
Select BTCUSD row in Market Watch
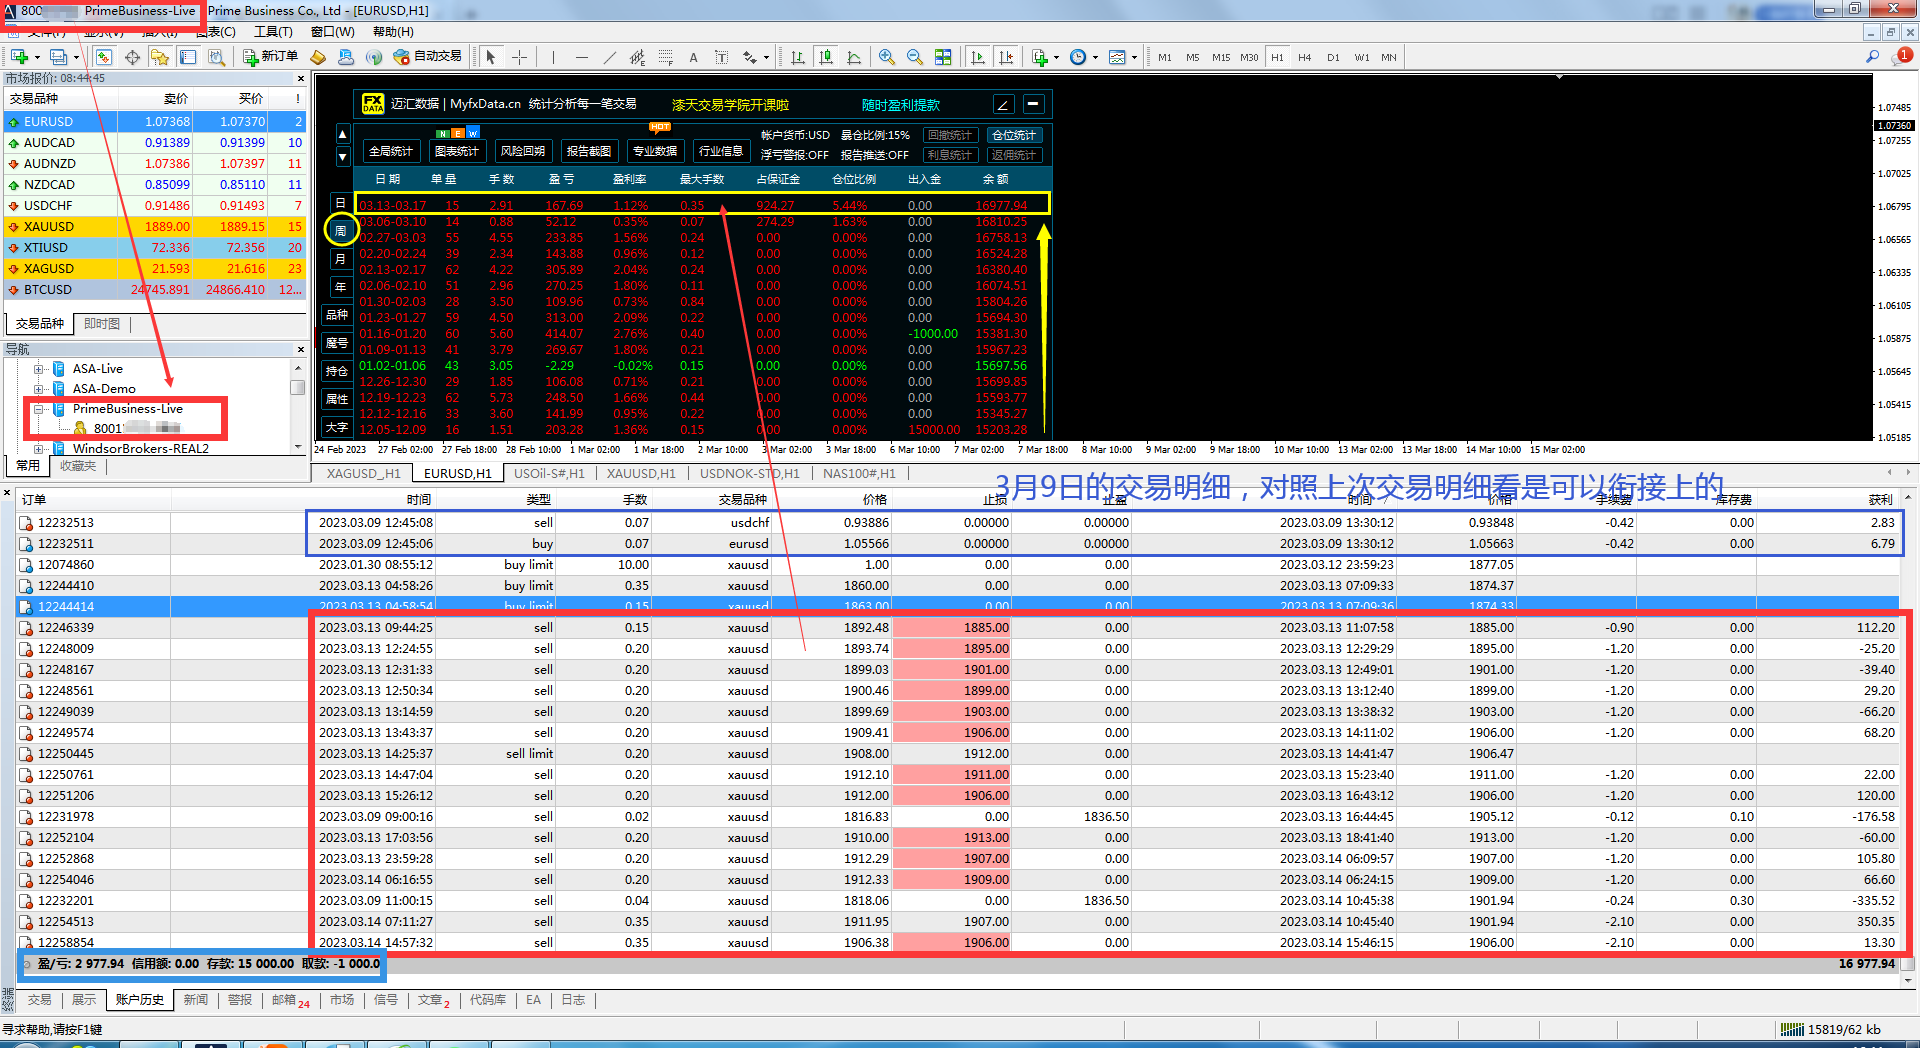[x=155, y=290]
